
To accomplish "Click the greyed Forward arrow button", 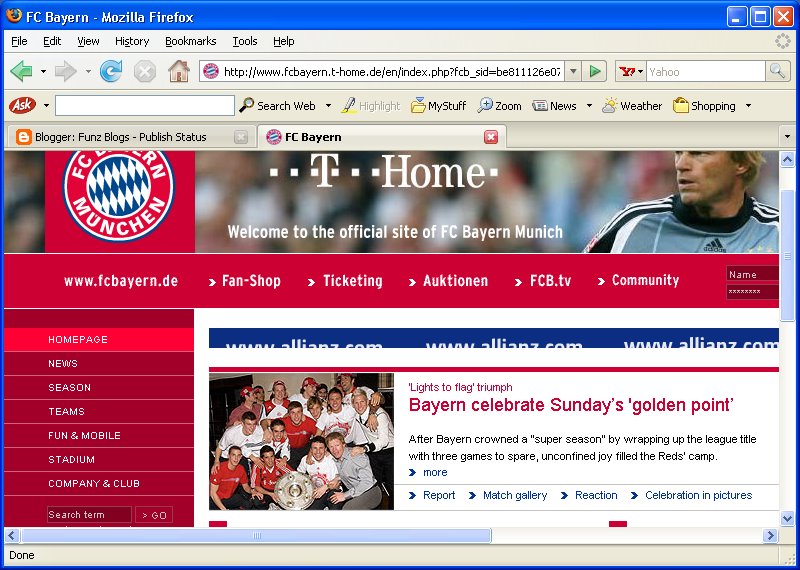I will 65,71.
